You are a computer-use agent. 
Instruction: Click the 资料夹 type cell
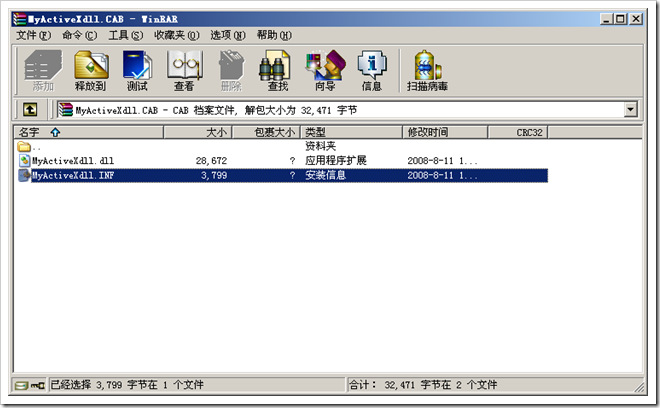click(x=320, y=146)
